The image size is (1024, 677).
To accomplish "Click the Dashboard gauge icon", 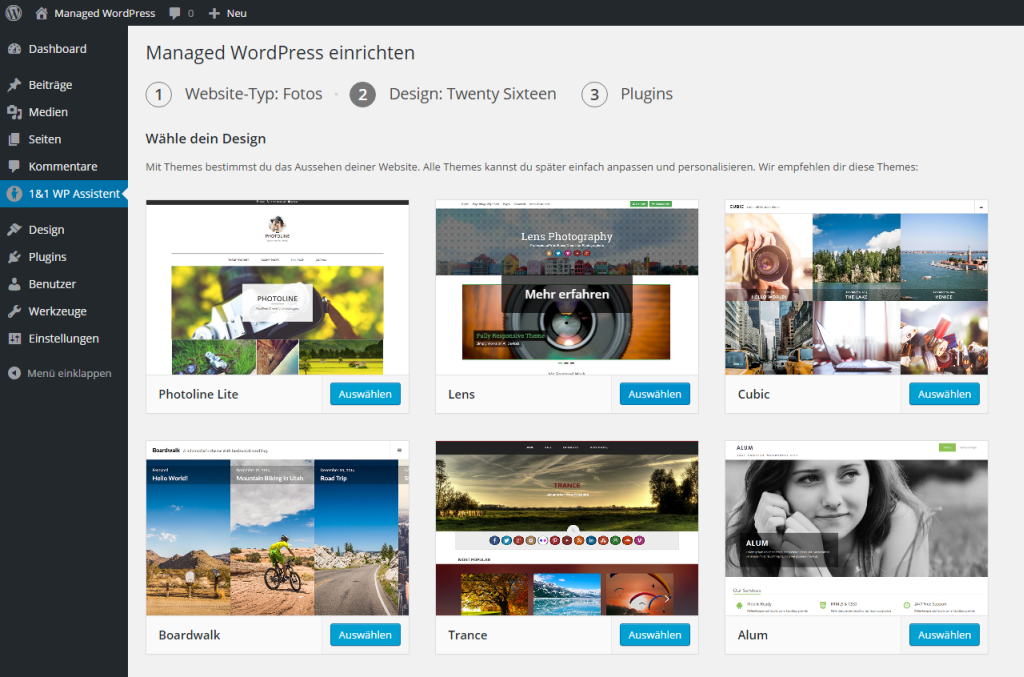I will click(x=14, y=49).
